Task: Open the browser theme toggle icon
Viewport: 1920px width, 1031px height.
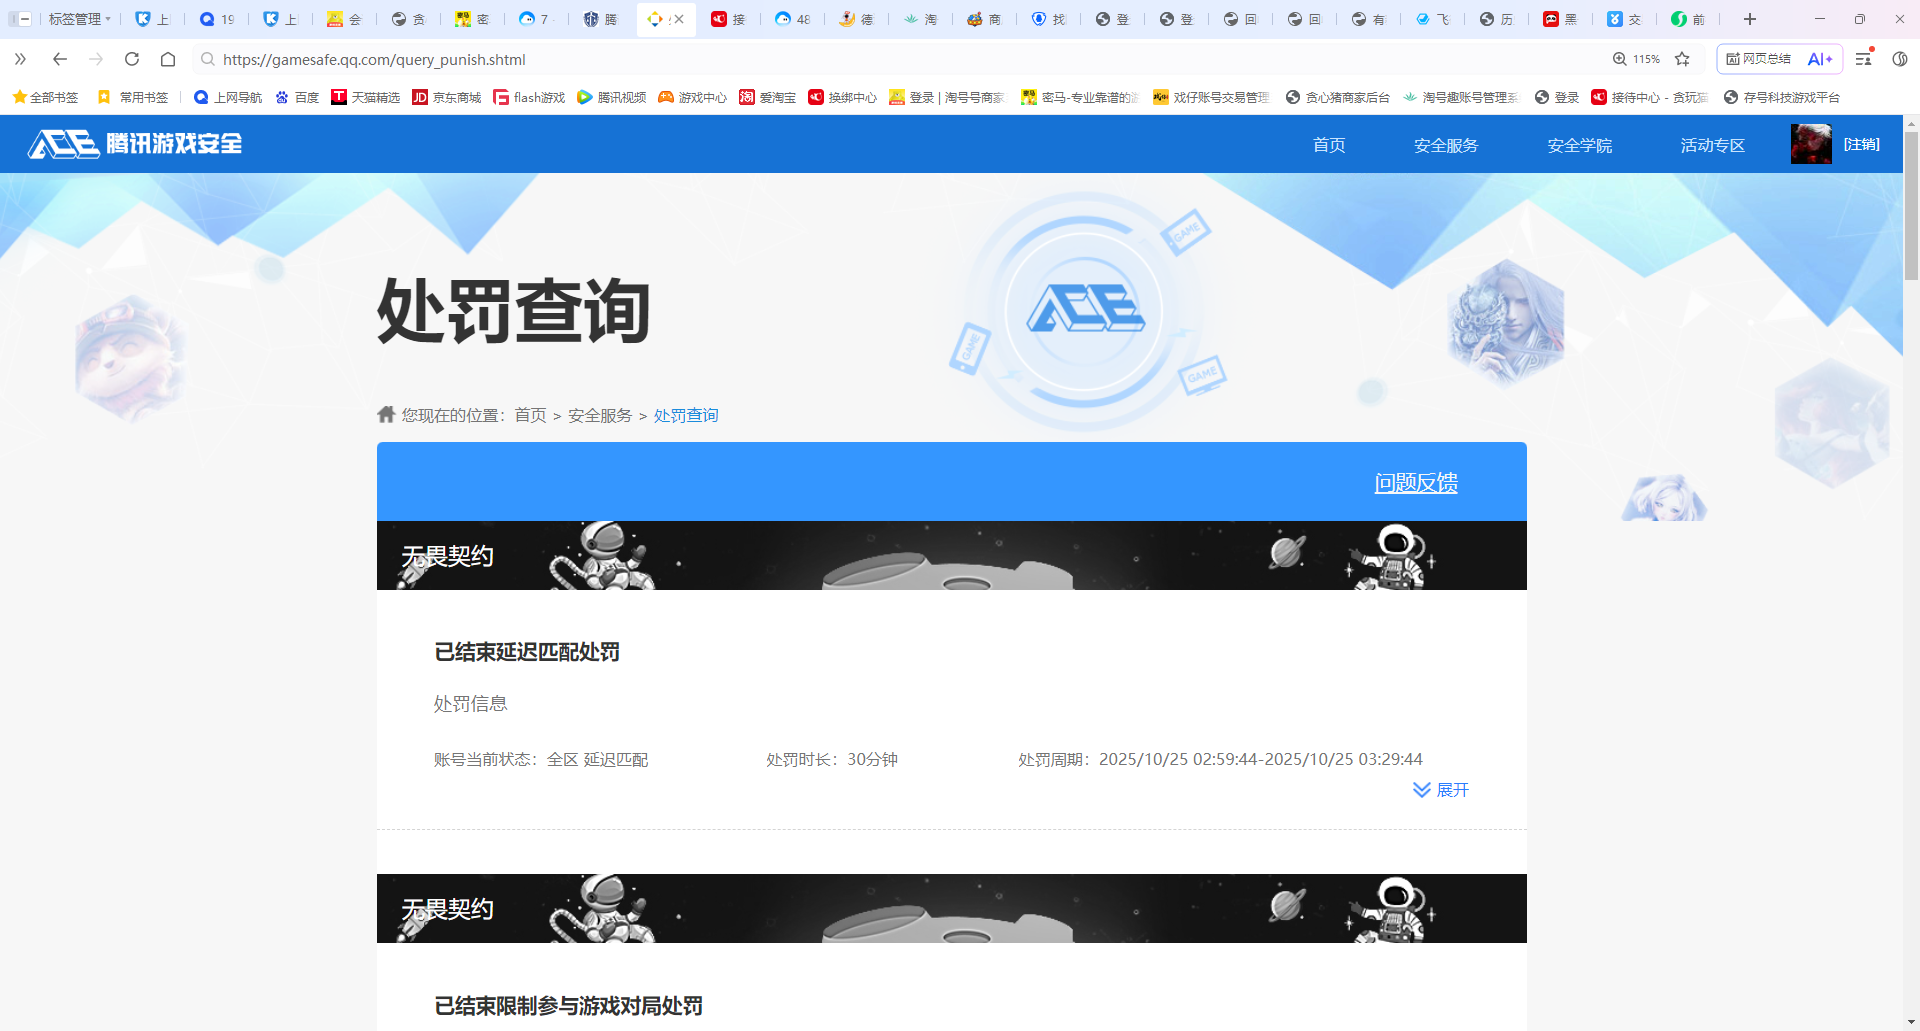Action: point(1901,59)
